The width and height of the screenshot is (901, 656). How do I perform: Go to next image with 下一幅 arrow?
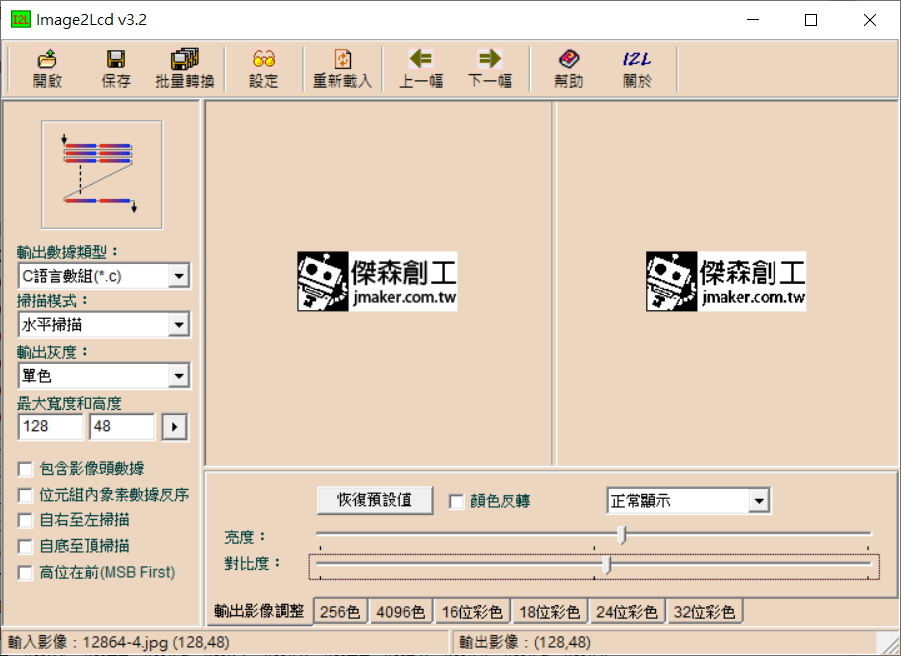pyautogui.click(x=490, y=68)
